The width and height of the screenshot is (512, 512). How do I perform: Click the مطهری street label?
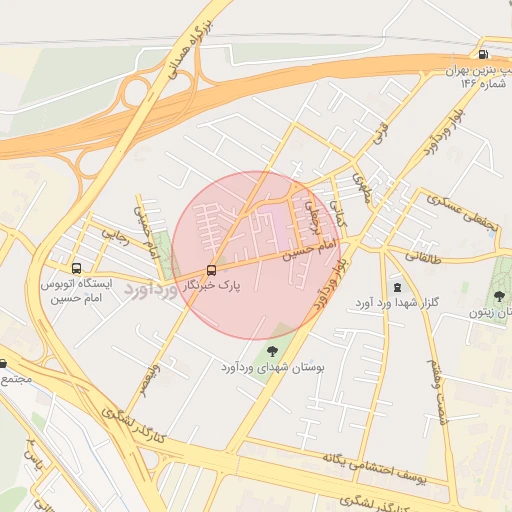[x=361, y=188]
